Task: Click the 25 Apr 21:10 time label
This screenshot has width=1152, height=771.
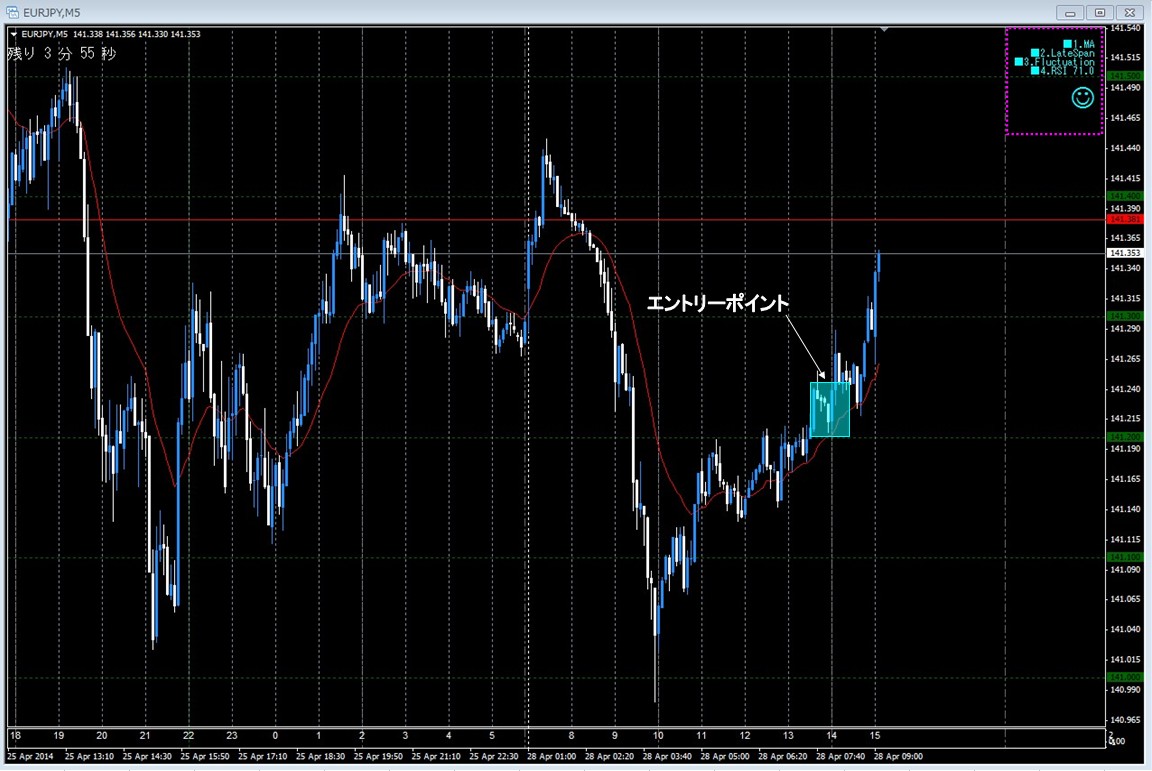Action: [x=436, y=756]
